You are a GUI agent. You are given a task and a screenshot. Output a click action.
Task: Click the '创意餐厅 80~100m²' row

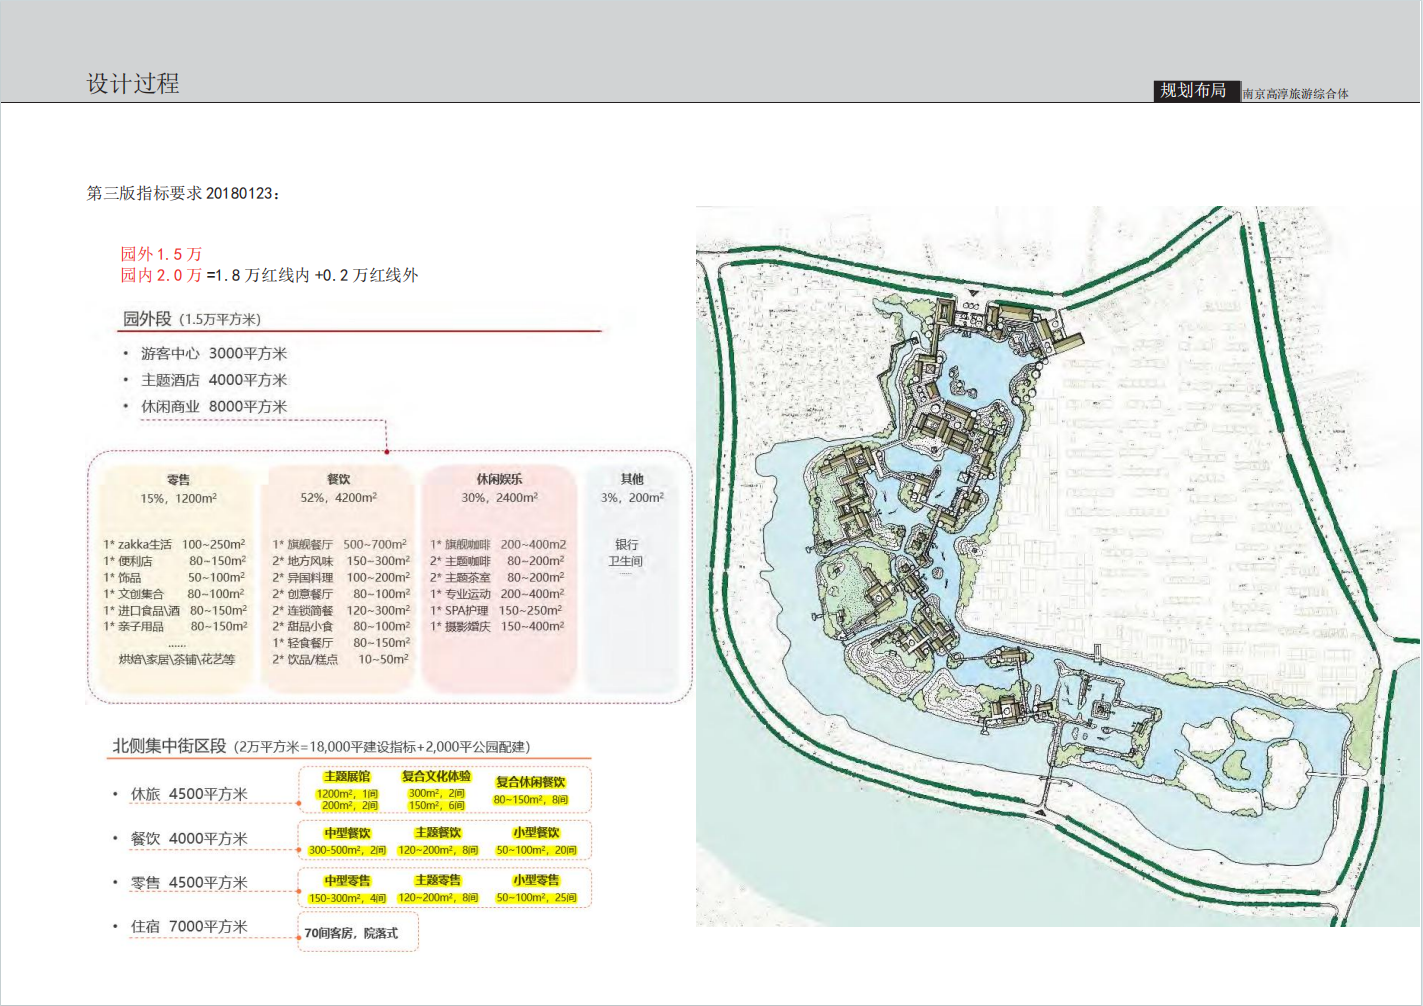(x=341, y=594)
